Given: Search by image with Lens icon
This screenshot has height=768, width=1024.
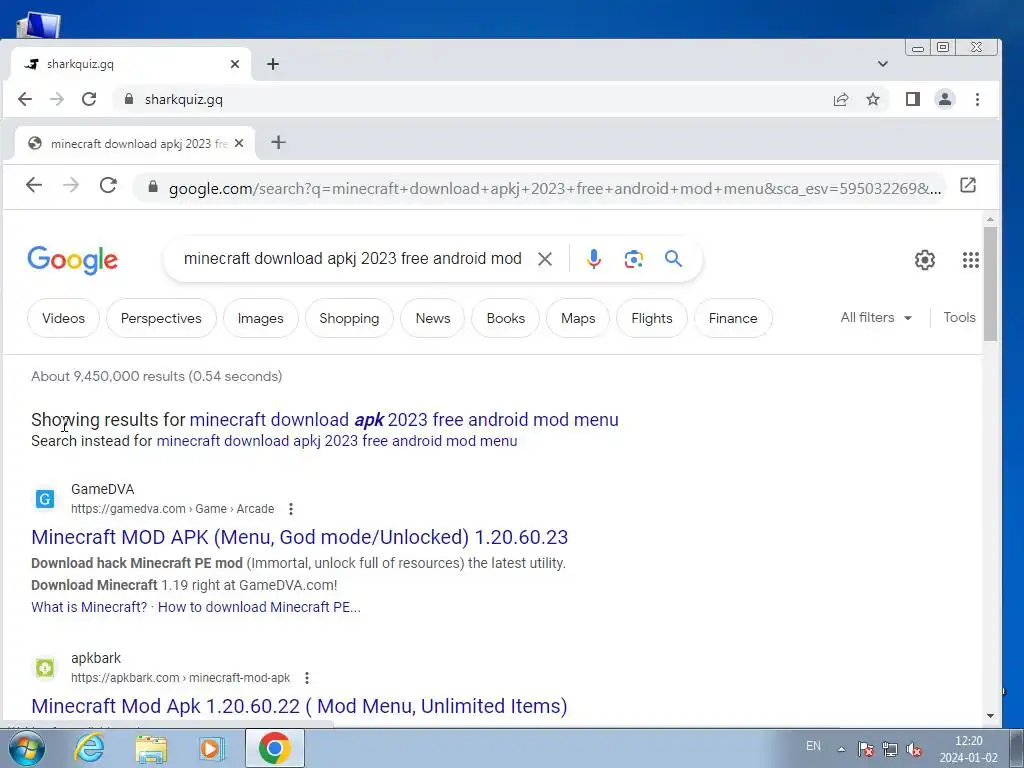Looking at the screenshot, I should (633, 259).
